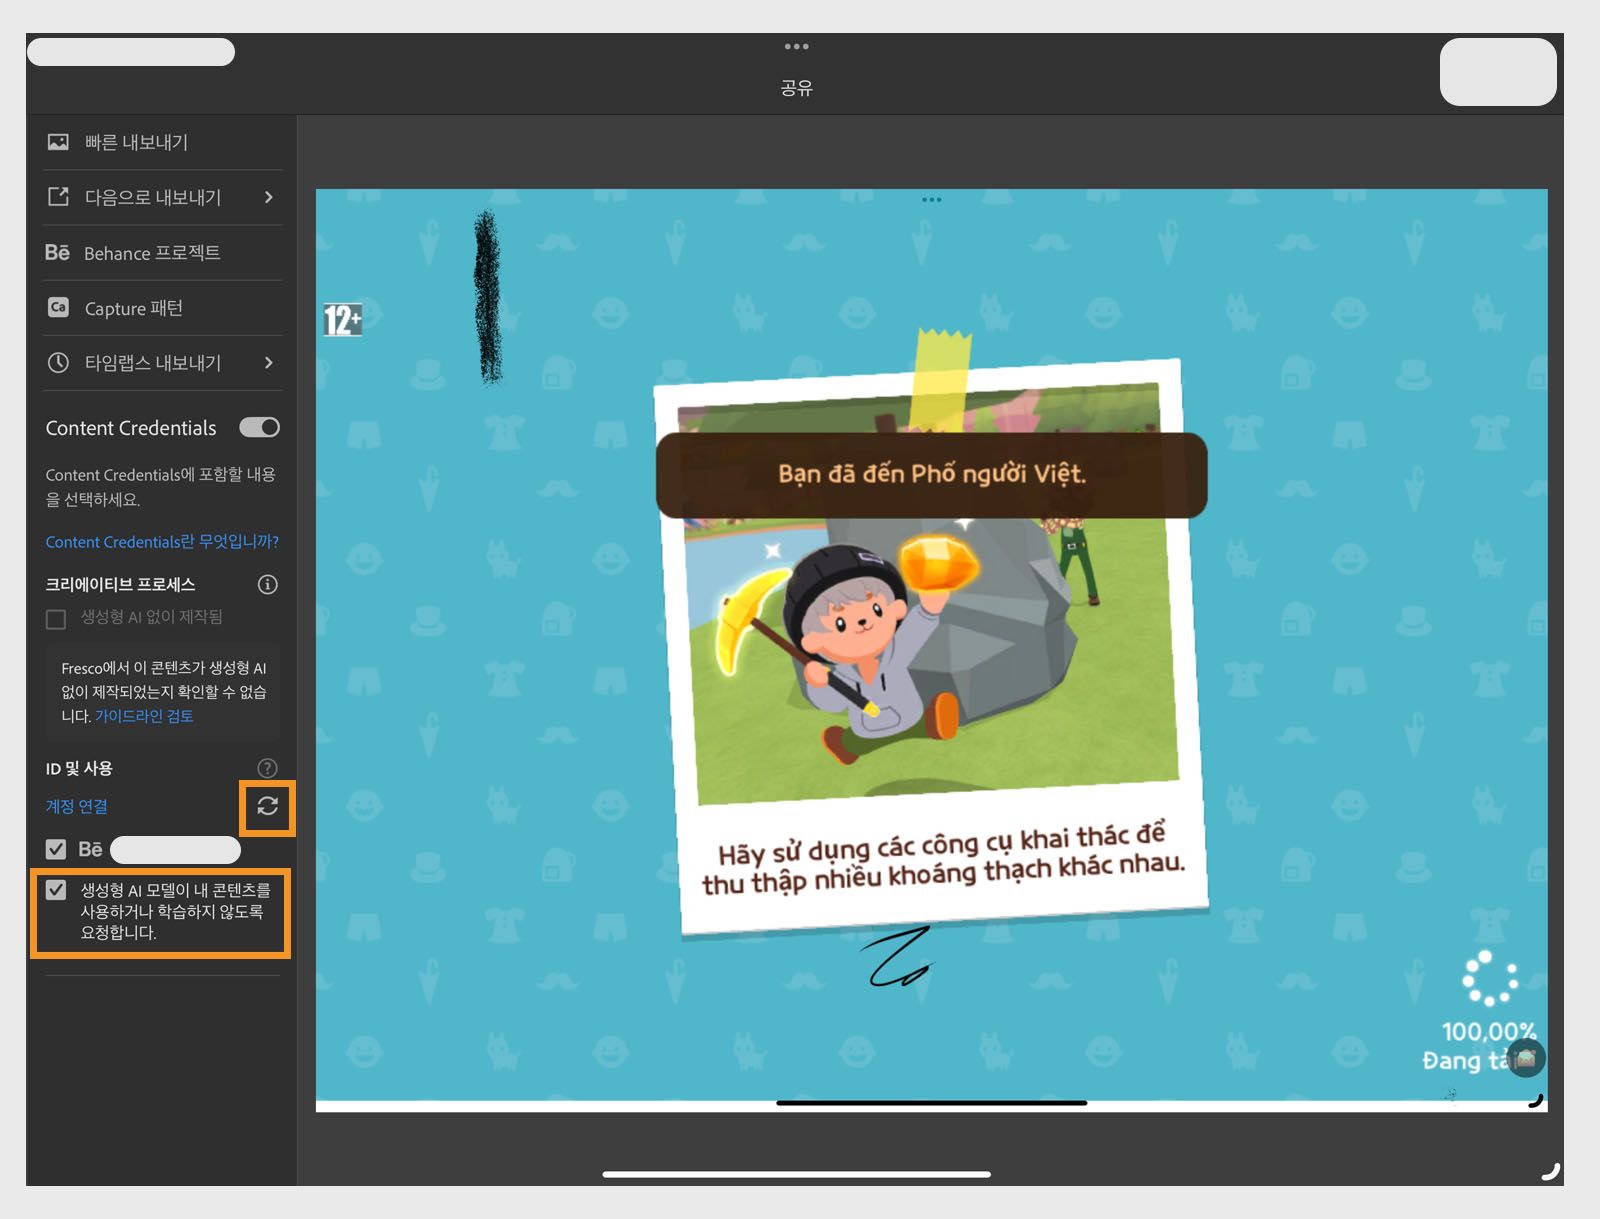Click the Behance Bē logo icon
The width and height of the screenshot is (1600, 1219).
57,252
